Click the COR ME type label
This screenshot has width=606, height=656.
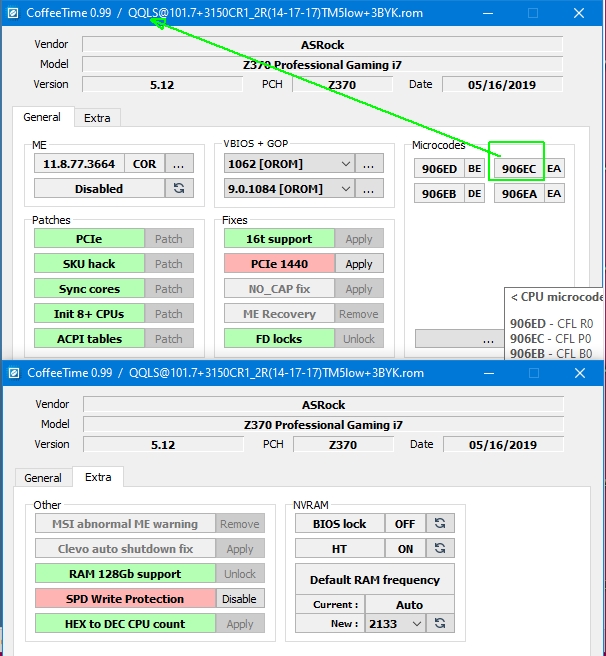144,163
